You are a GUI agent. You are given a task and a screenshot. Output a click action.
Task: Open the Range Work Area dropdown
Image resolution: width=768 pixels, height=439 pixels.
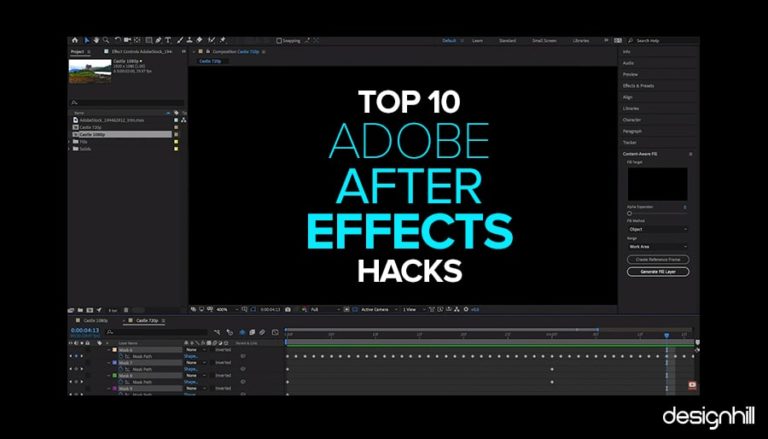658,246
